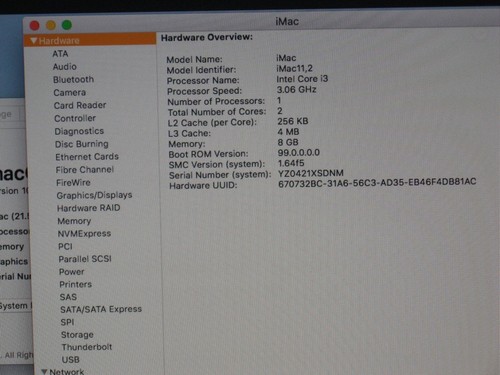Click the Hardware Overview heading
This screenshot has height=375, width=500.
[x=207, y=37]
